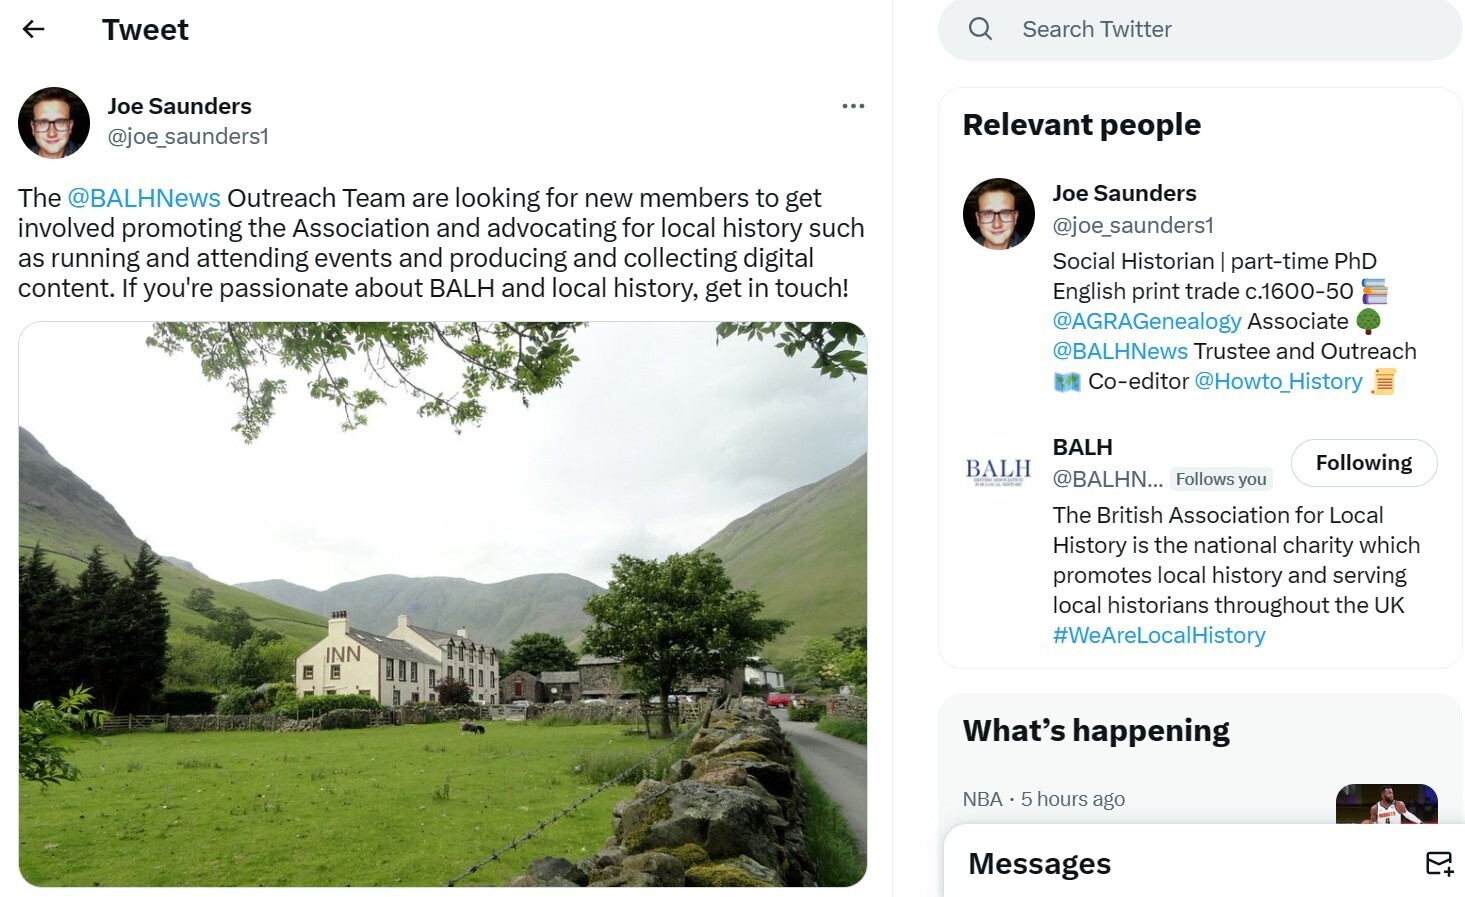Open Joe Saunders avatar in Relevant people
Image resolution: width=1465 pixels, height=897 pixels.
pos(998,214)
